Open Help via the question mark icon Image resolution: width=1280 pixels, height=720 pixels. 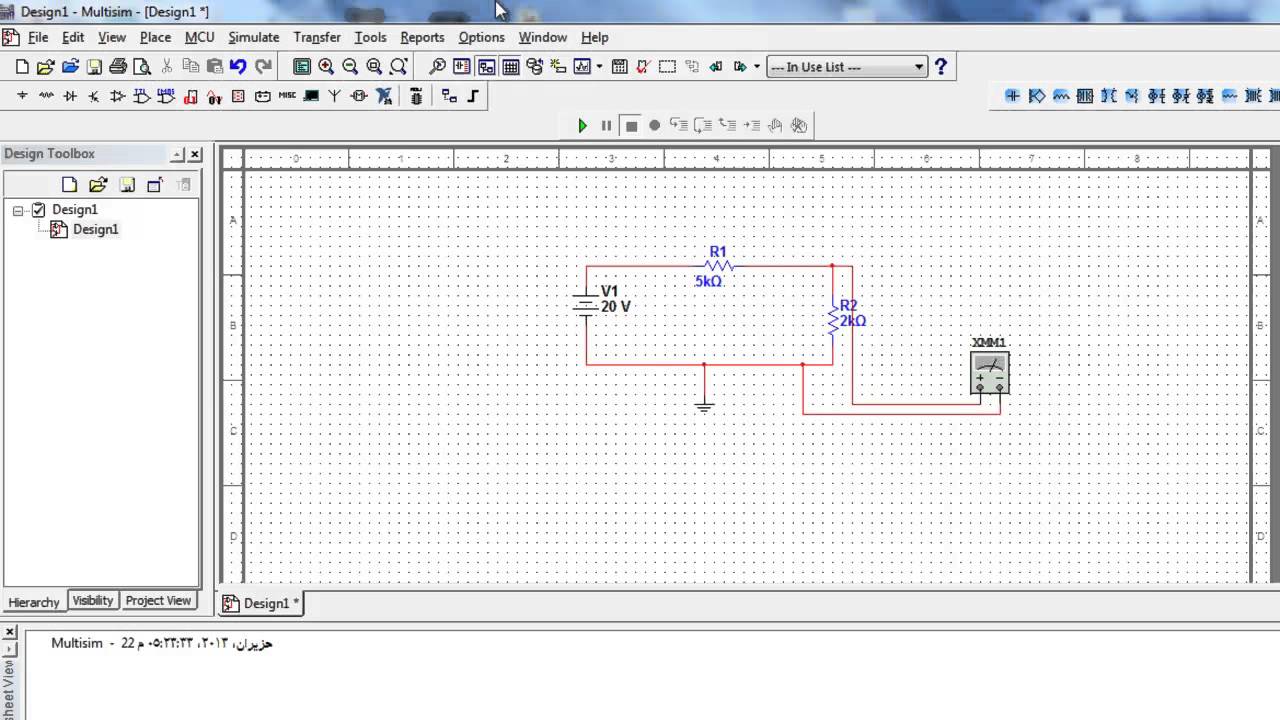940,67
